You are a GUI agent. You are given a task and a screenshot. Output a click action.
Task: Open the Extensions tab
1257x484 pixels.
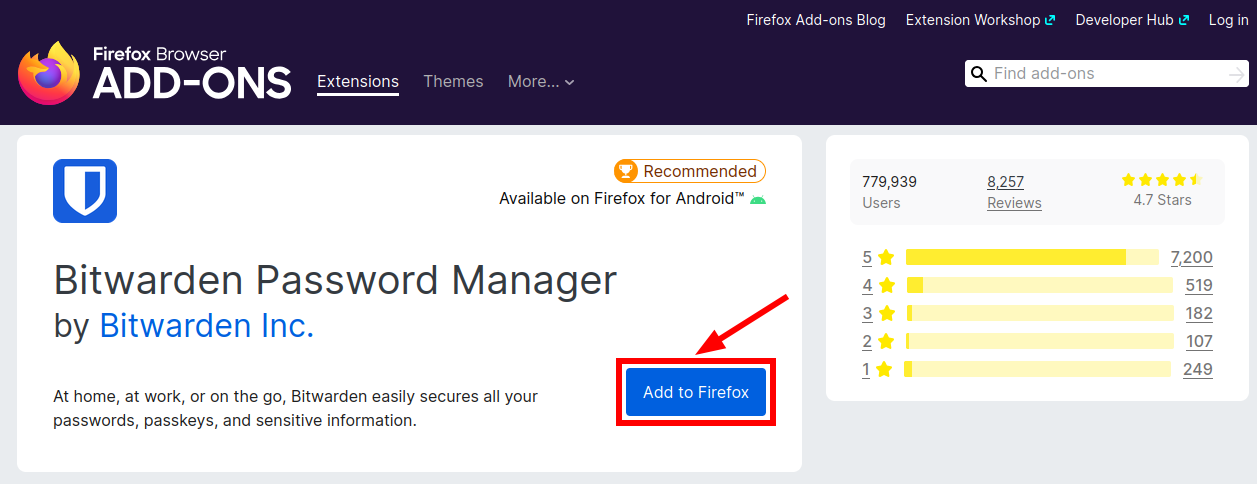point(358,82)
